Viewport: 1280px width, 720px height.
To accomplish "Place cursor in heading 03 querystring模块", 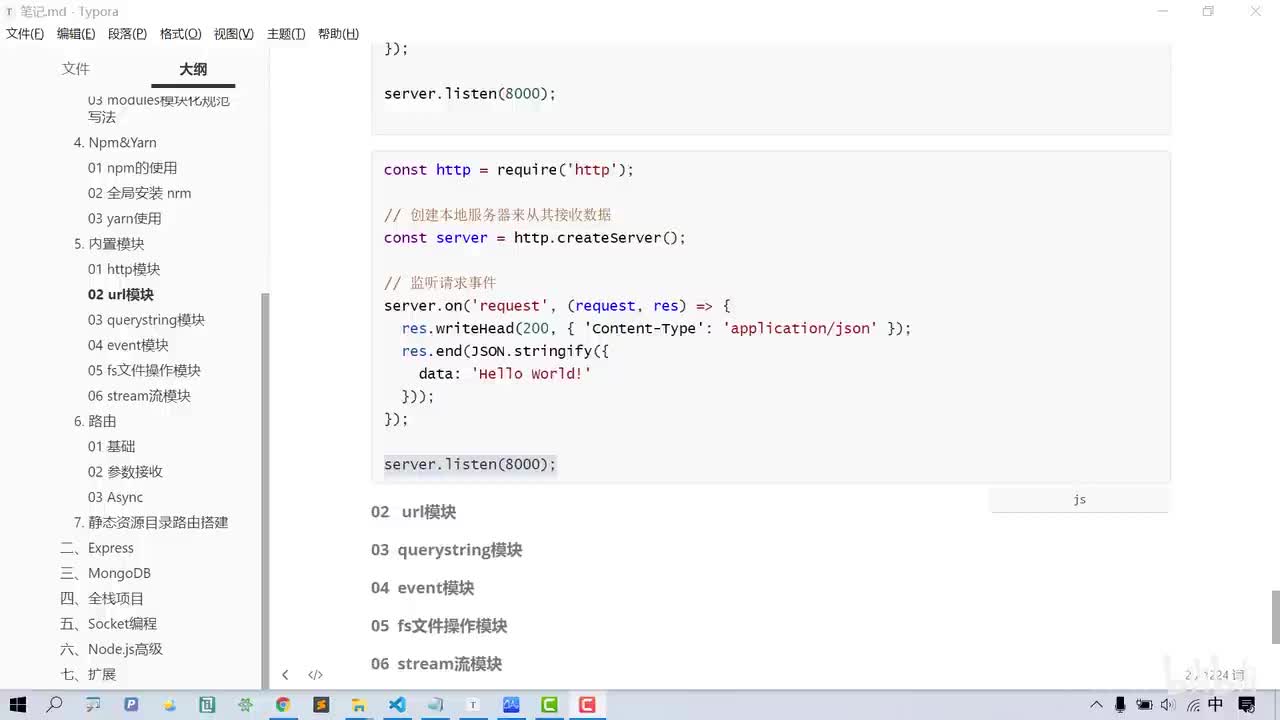I will click(447, 550).
